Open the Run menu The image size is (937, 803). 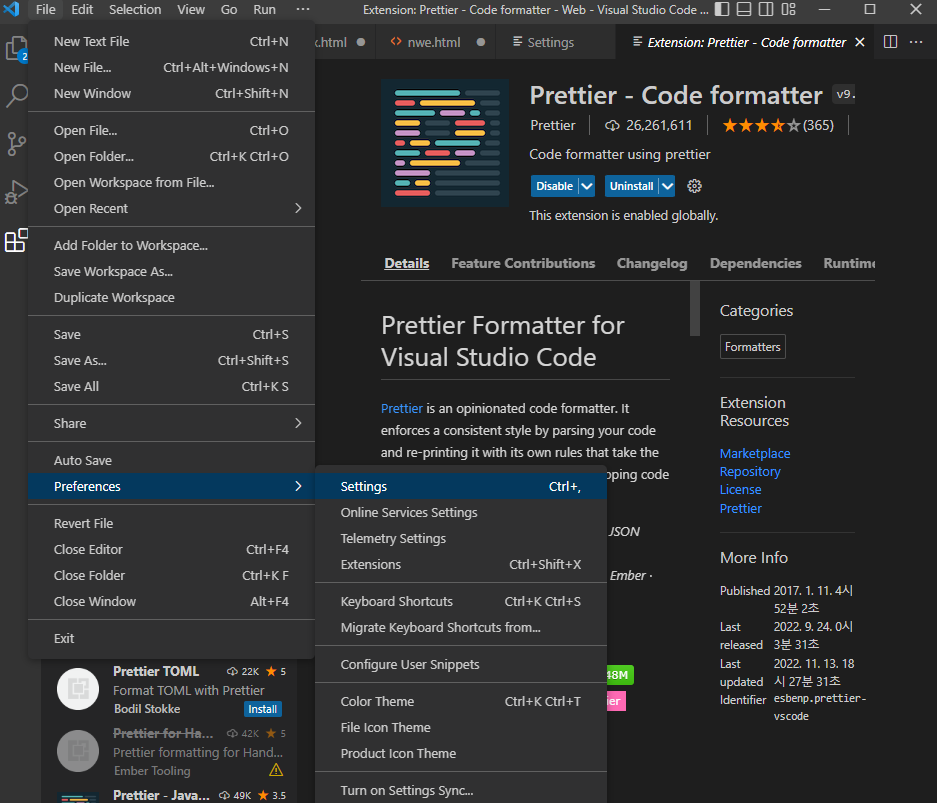tap(264, 10)
